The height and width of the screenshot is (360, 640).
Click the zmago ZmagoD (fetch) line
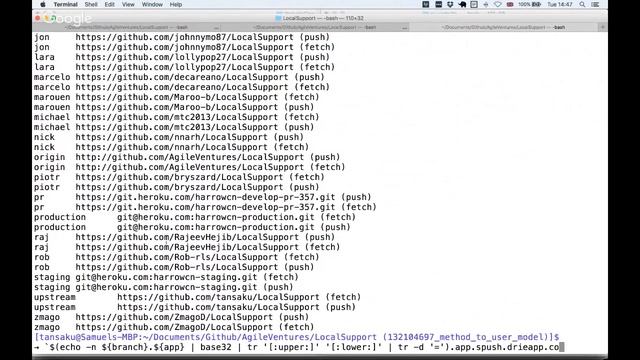[174, 327]
